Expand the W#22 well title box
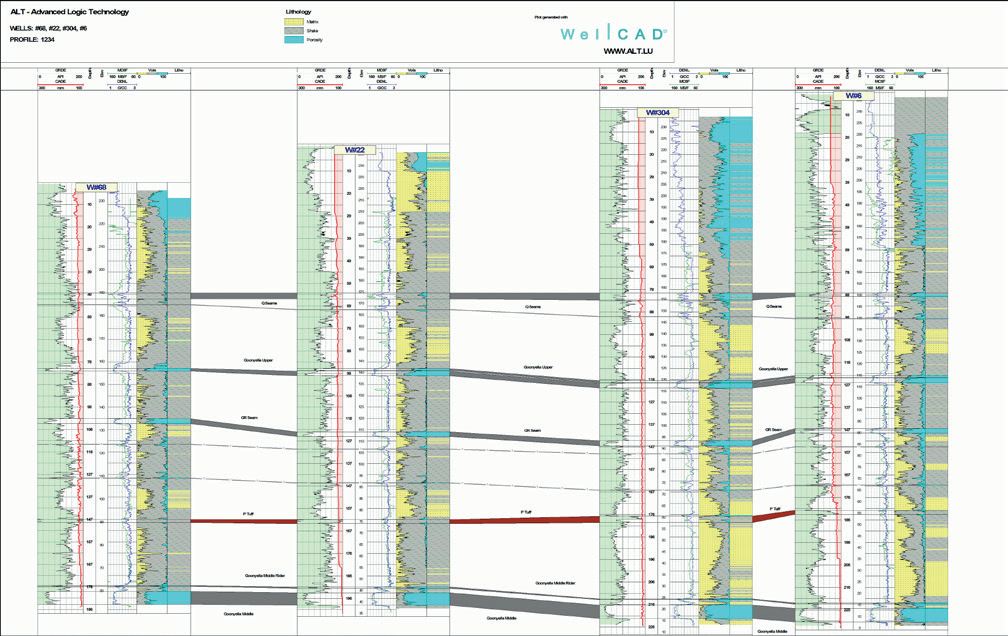This screenshot has width=1008, height=636. (x=355, y=148)
